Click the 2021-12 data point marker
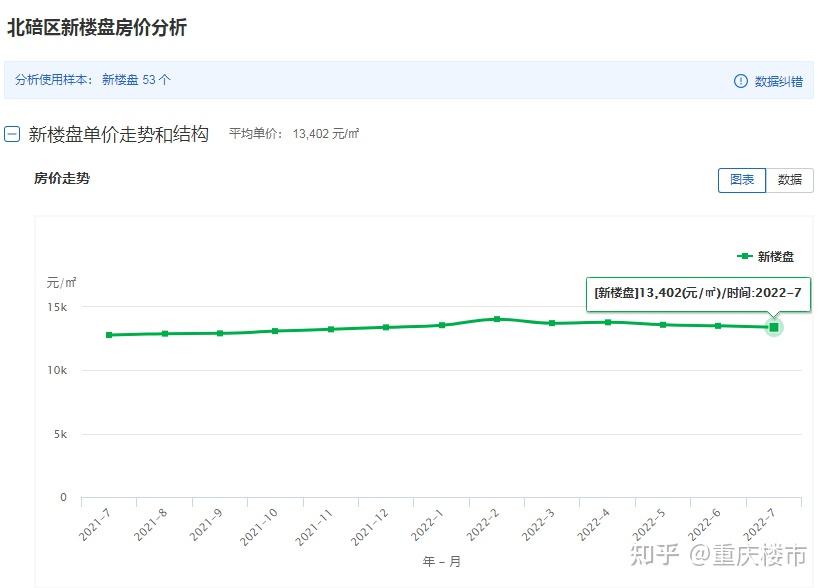 [386, 327]
